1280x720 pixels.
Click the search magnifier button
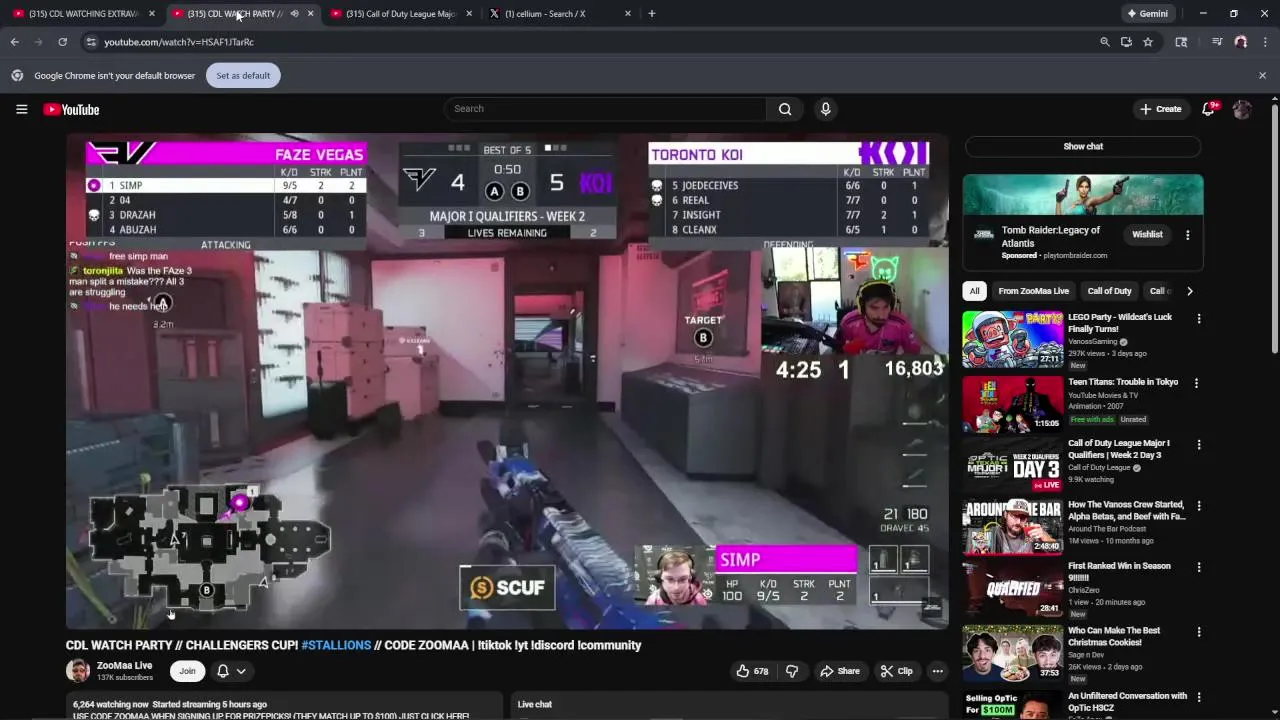click(x=785, y=109)
